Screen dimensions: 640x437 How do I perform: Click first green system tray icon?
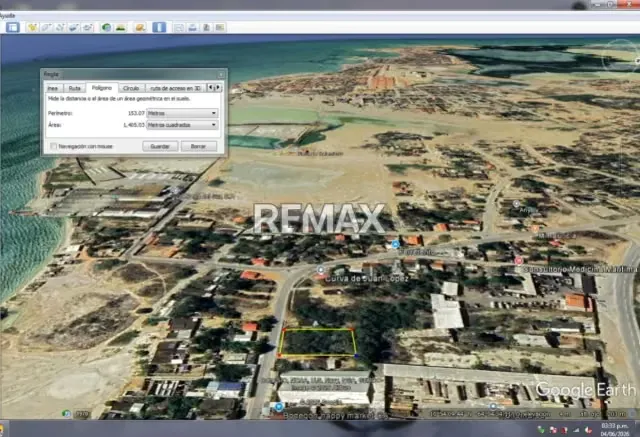541,429
